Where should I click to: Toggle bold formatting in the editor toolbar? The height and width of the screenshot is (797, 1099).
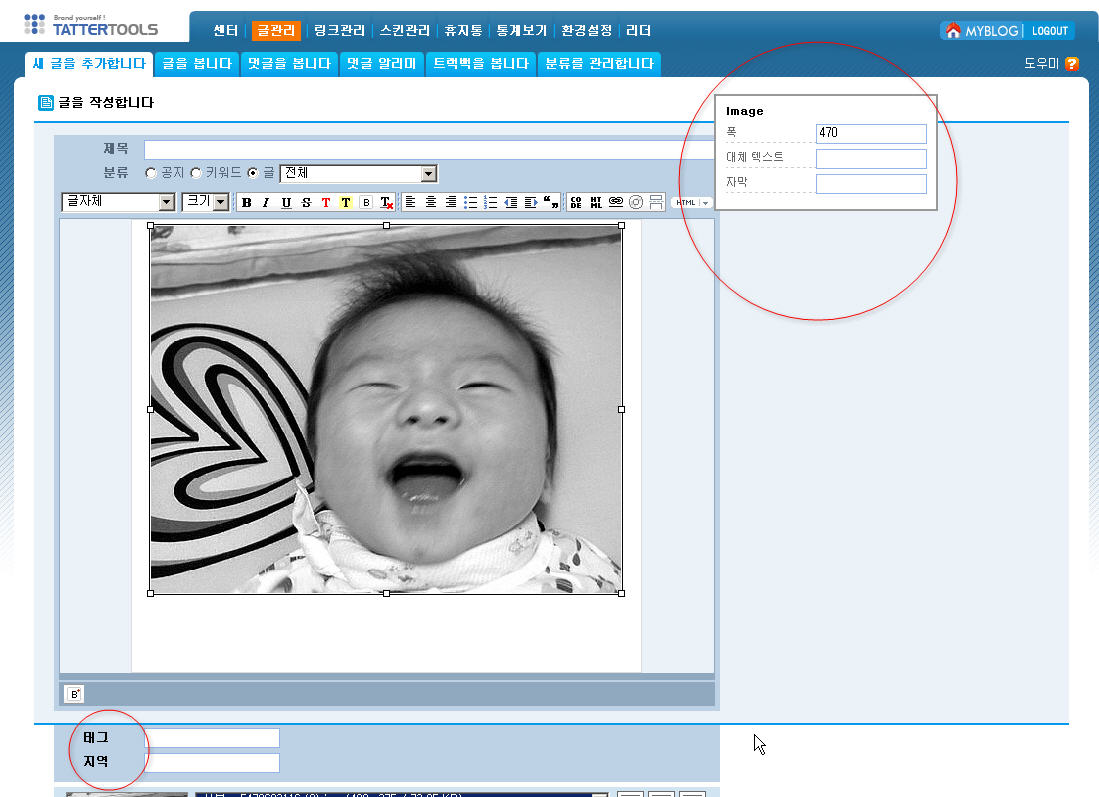(x=246, y=202)
